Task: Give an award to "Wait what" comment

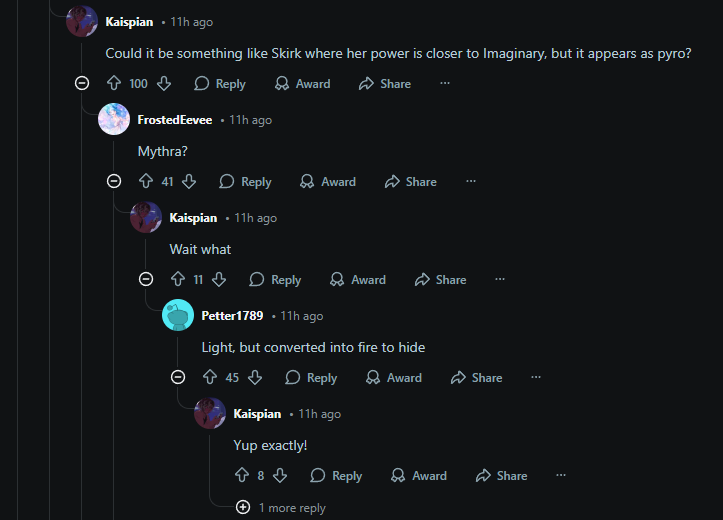Action: 358,280
